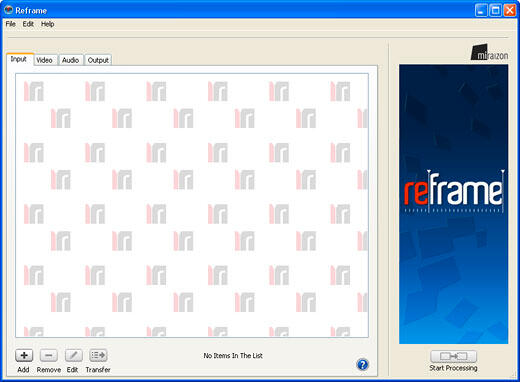This screenshot has width=520, height=382.
Task: Switch to the Audio tab
Action: [x=70, y=60]
